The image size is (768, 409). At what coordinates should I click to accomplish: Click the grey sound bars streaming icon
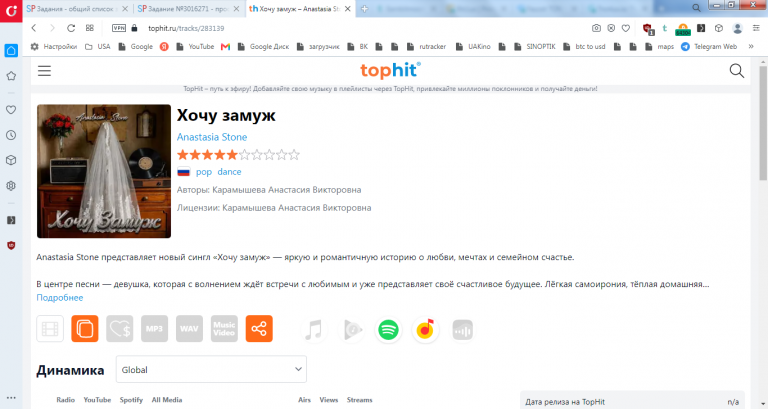(462, 330)
